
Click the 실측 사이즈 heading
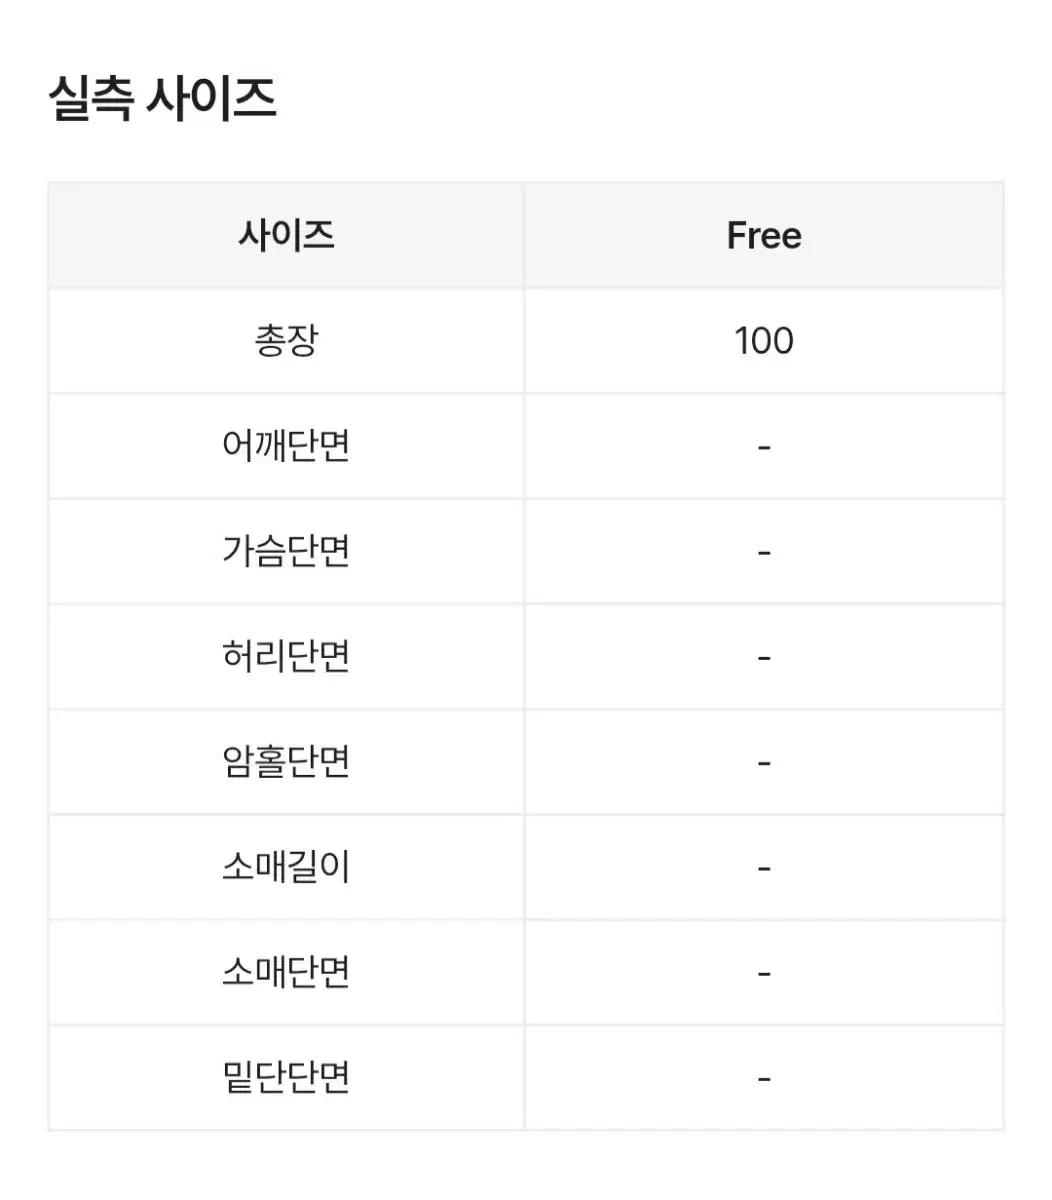pyautogui.click(x=162, y=99)
